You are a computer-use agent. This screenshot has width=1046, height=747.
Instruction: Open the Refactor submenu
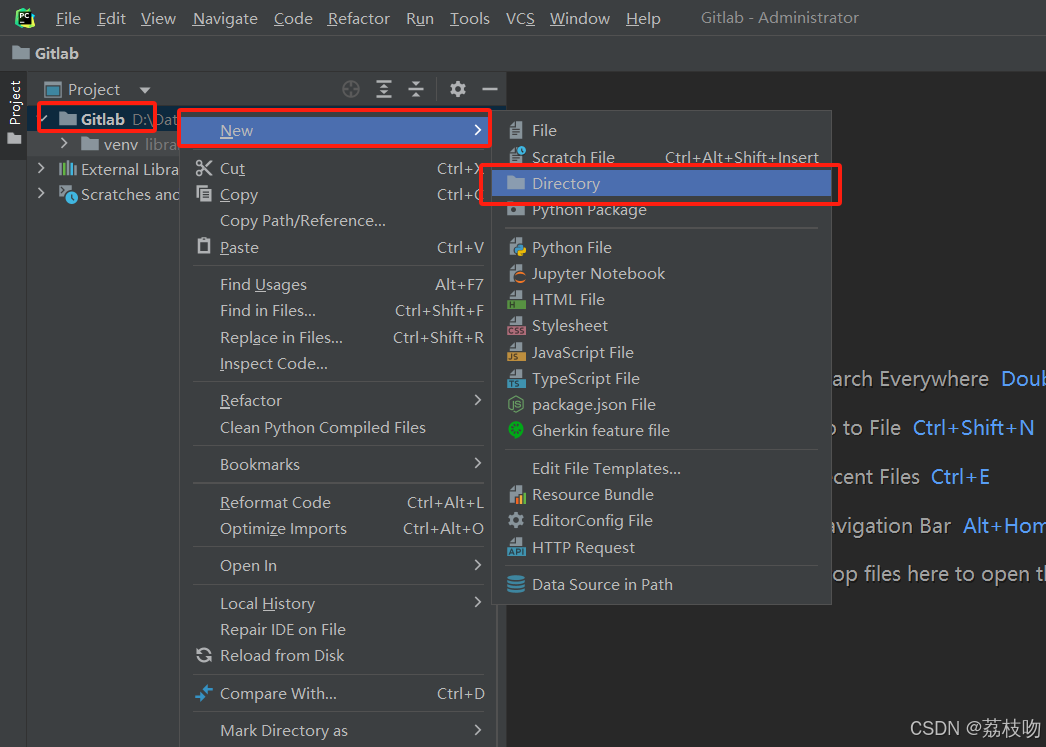click(x=339, y=400)
